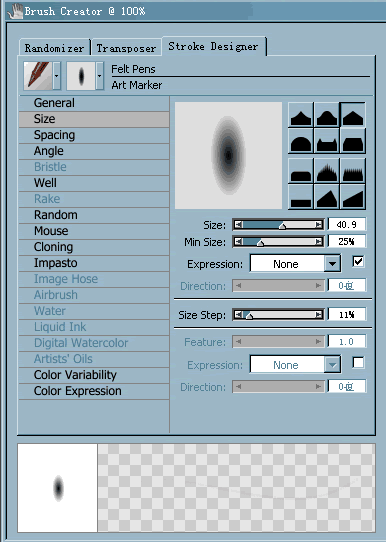Click the Felt Pens brush category icon
The image size is (386, 542).
[38, 76]
